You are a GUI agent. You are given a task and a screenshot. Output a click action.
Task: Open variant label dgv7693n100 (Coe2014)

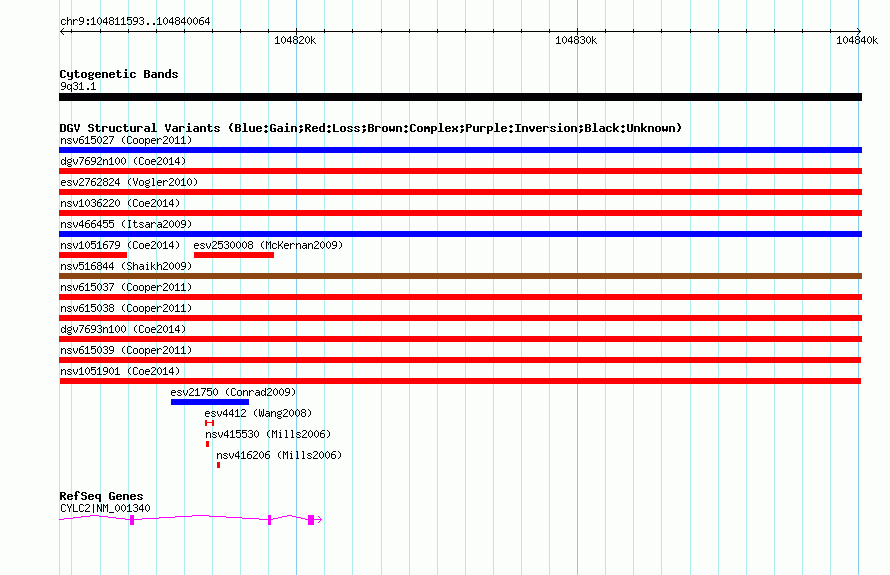pos(123,329)
